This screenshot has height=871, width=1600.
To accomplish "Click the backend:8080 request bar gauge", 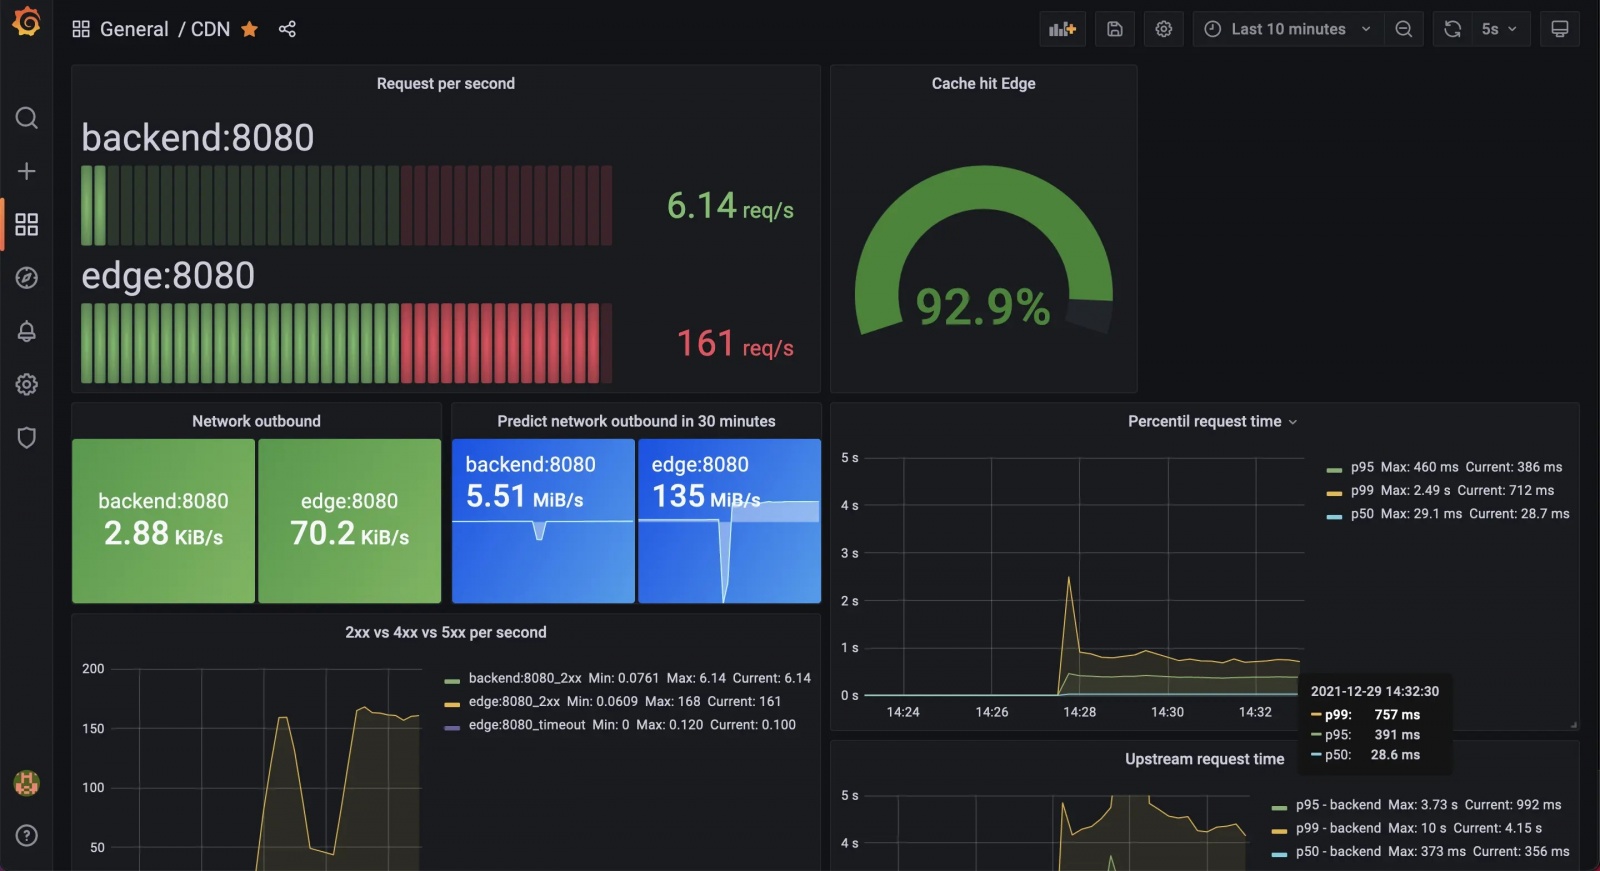I will pos(346,206).
